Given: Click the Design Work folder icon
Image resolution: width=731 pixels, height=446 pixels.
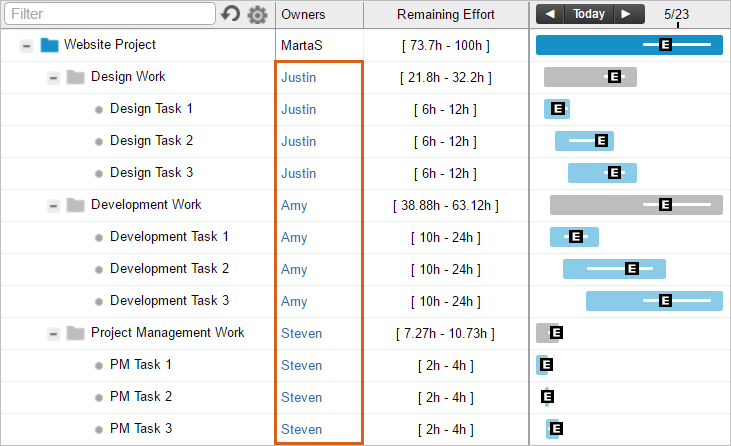Looking at the screenshot, I should tap(76, 77).
